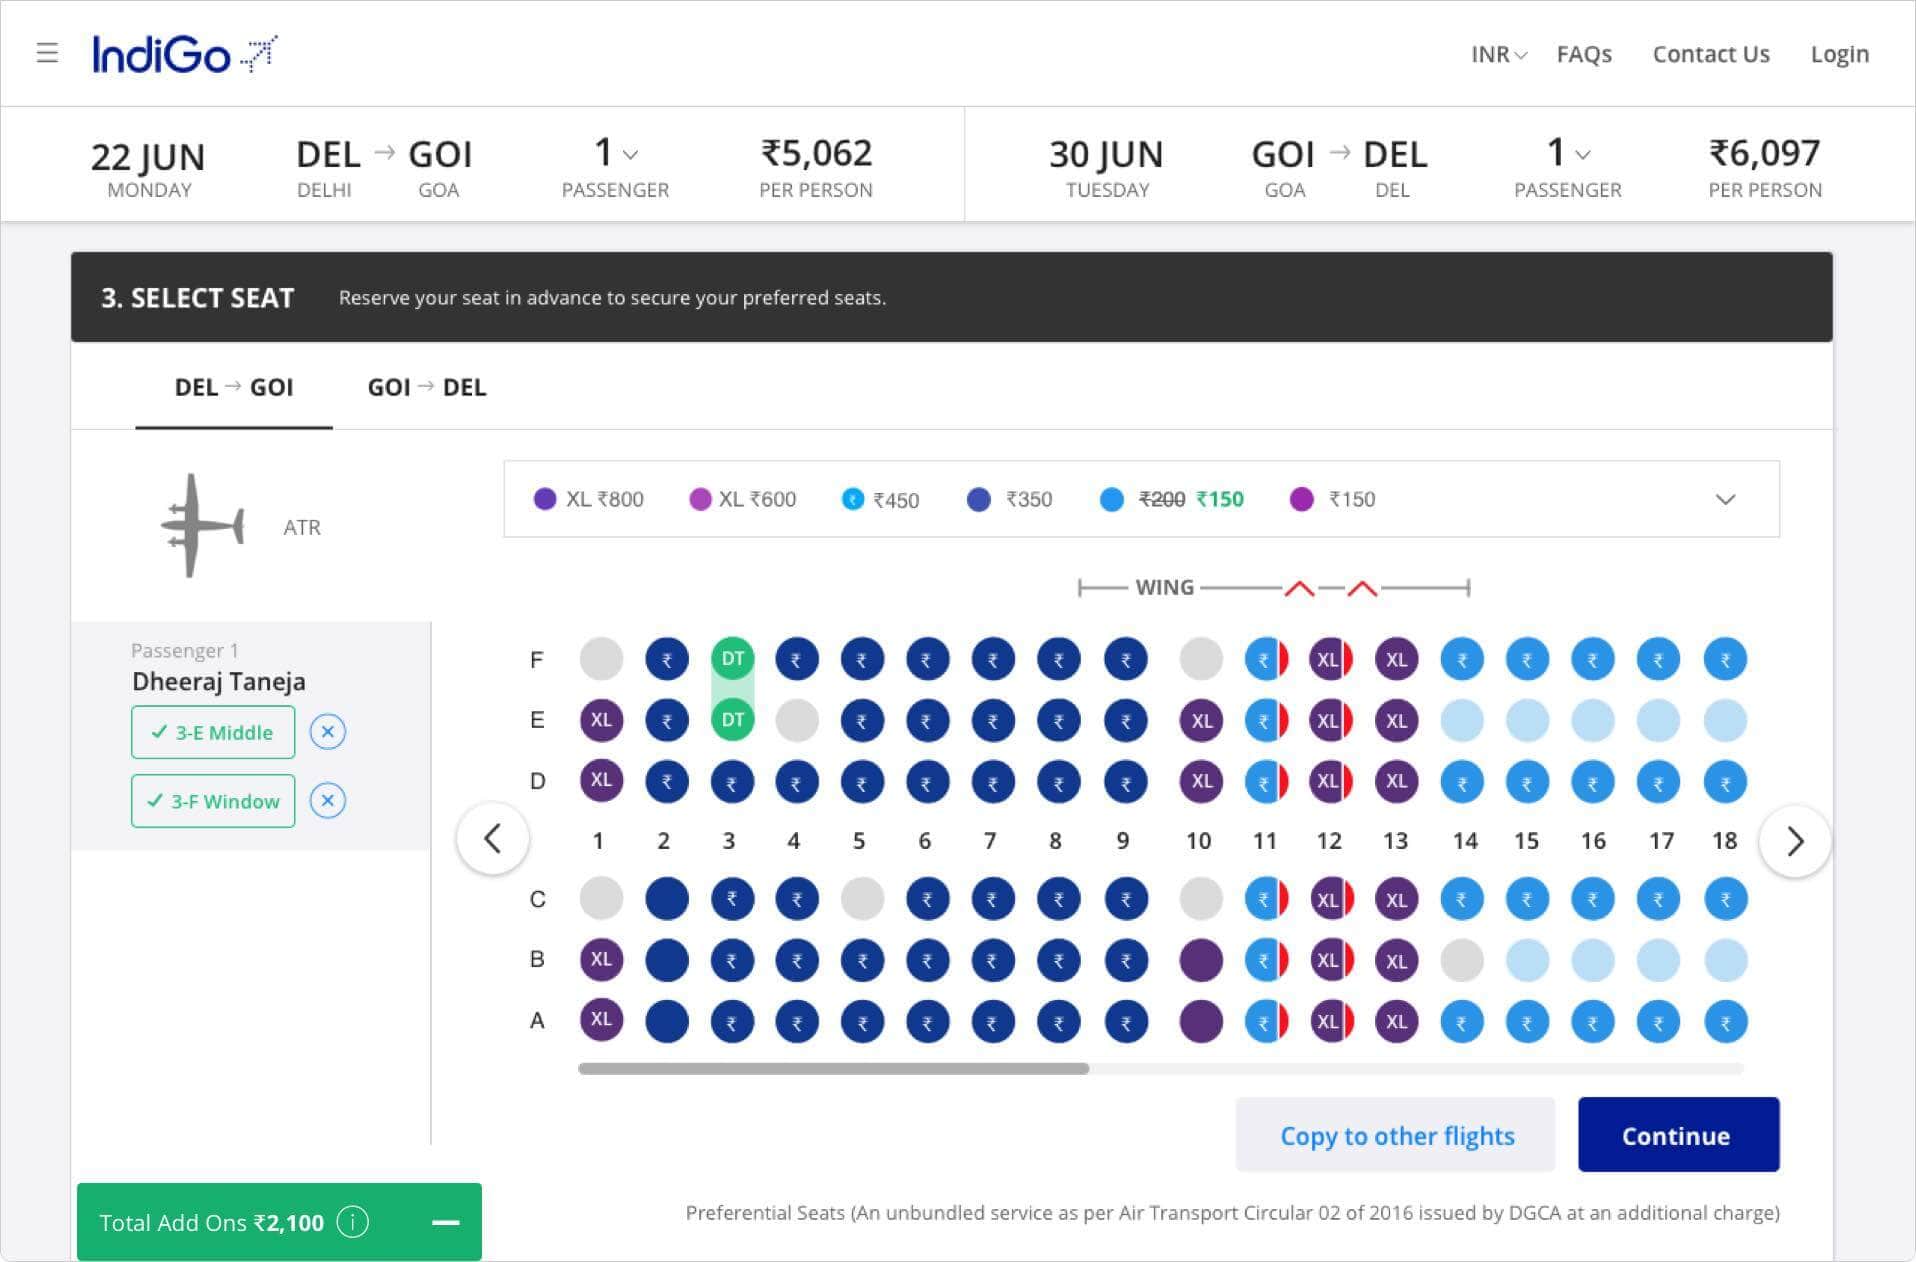This screenshot has width=1916, height=1262.
Task: Deselect the green DT seat 3E
Action: 732,720
